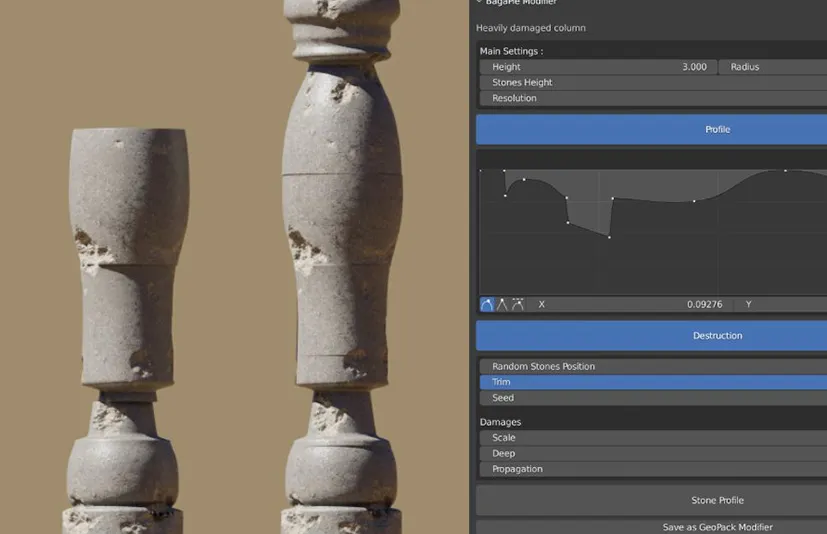Click the Random Stones Position field
Screen dimensions: 827x534
point(651,366)
